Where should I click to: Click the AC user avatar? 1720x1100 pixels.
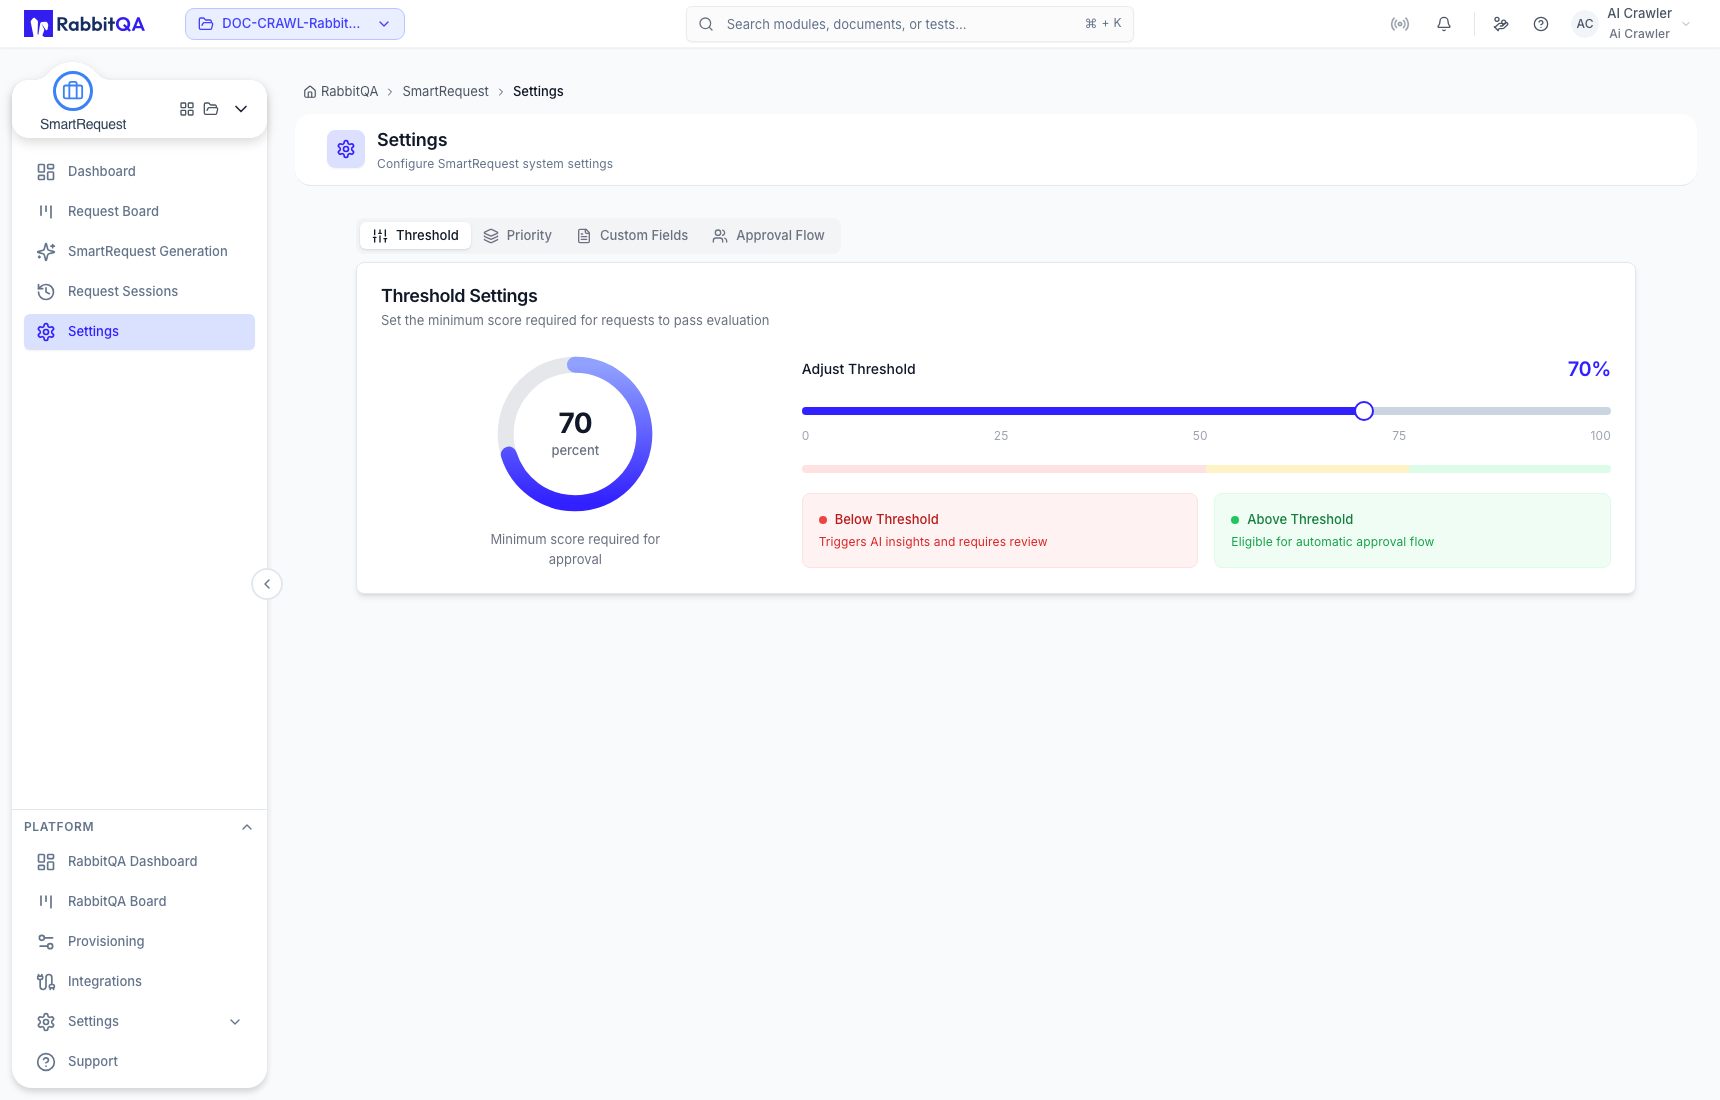(x=1585, y=24)
